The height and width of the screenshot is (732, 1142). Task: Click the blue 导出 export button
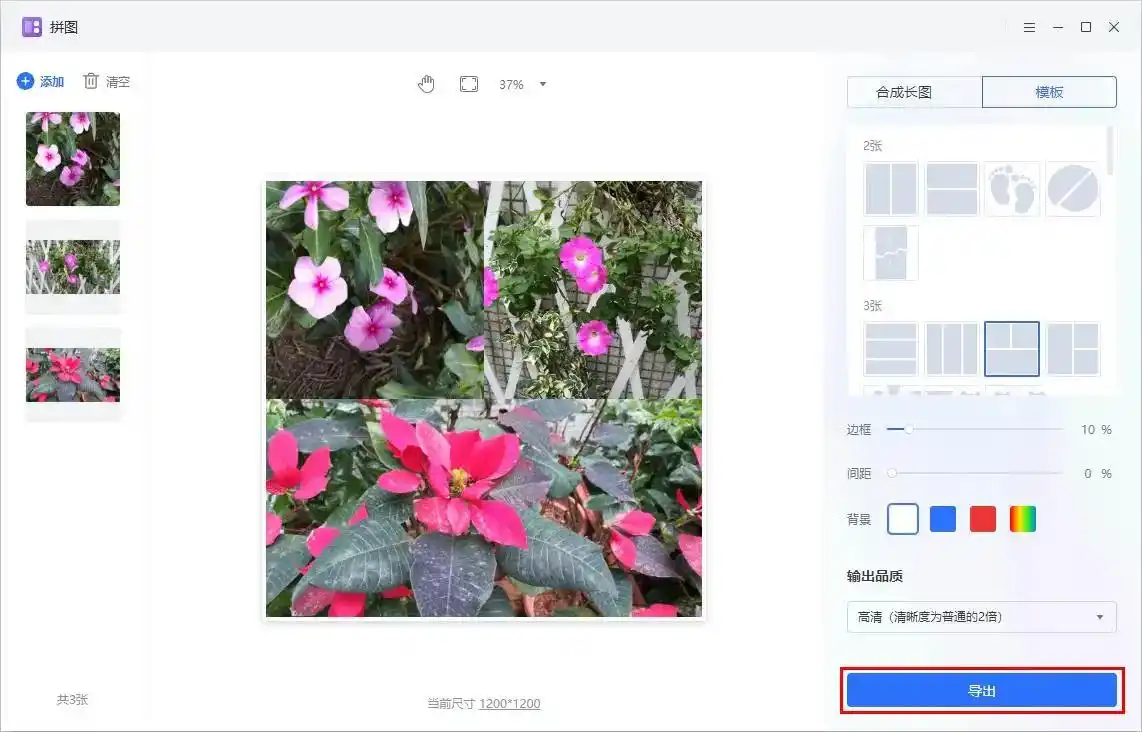[981, 691]
